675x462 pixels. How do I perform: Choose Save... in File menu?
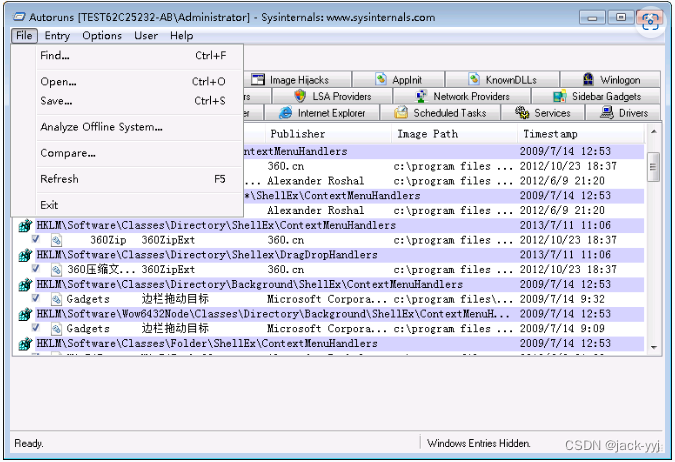133,101
